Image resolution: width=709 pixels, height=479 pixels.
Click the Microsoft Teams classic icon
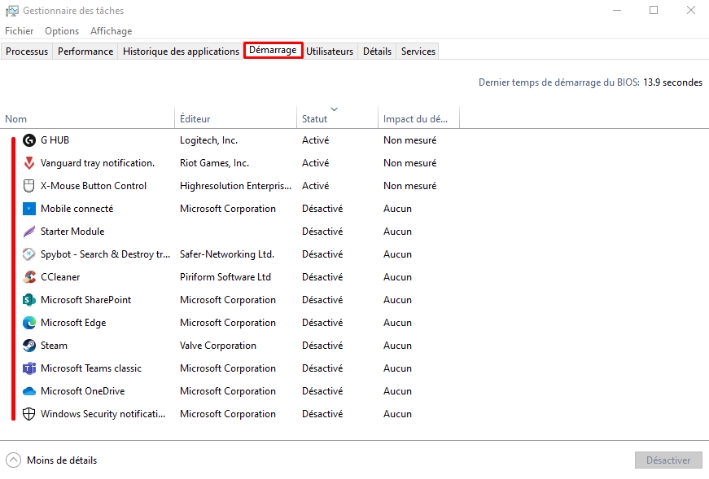point(29,369)
